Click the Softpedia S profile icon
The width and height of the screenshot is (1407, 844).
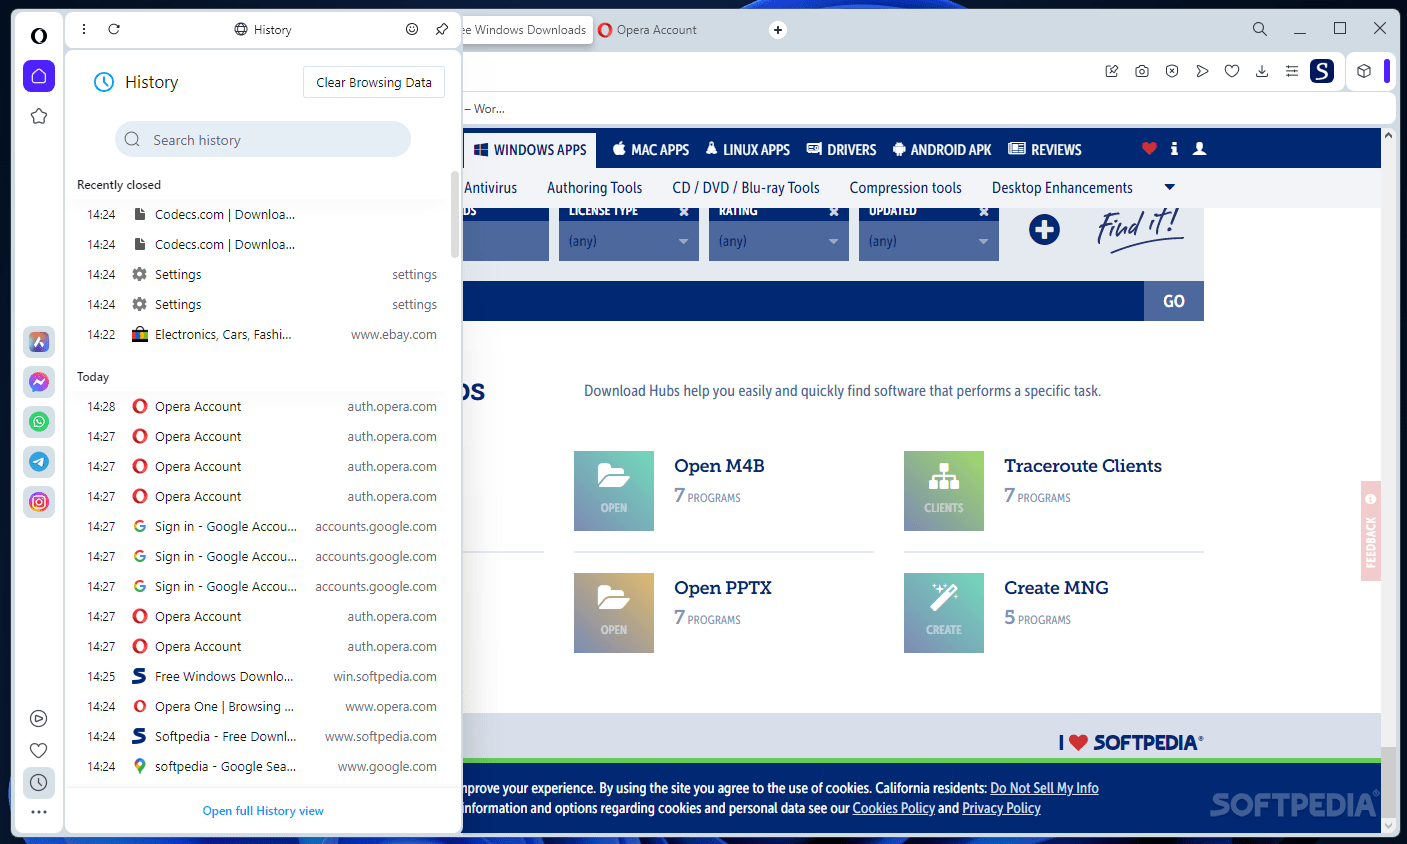click(1322, 71)
